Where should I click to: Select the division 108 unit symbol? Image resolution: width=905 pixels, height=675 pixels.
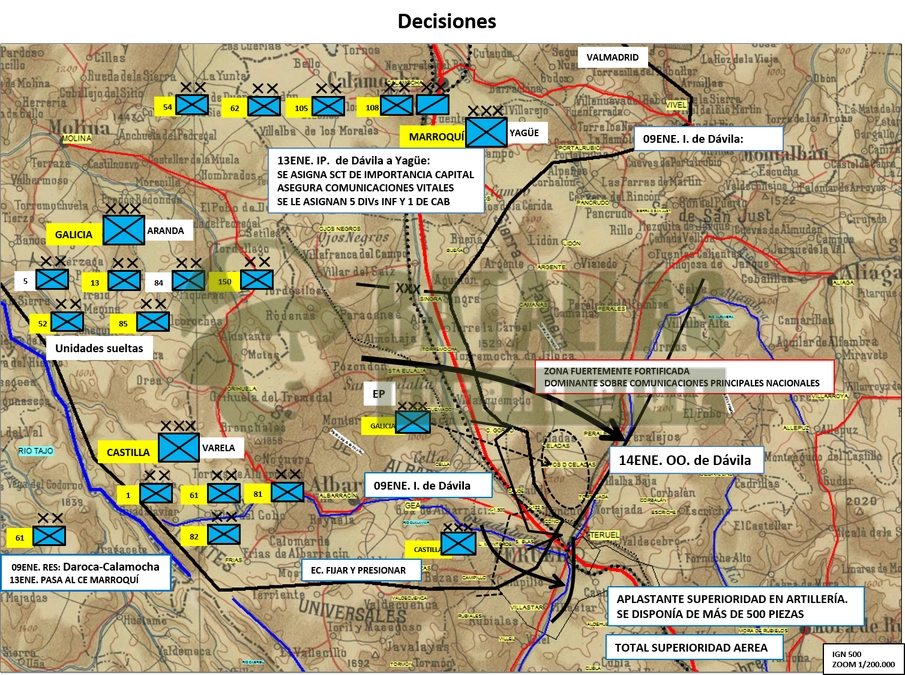397,105
